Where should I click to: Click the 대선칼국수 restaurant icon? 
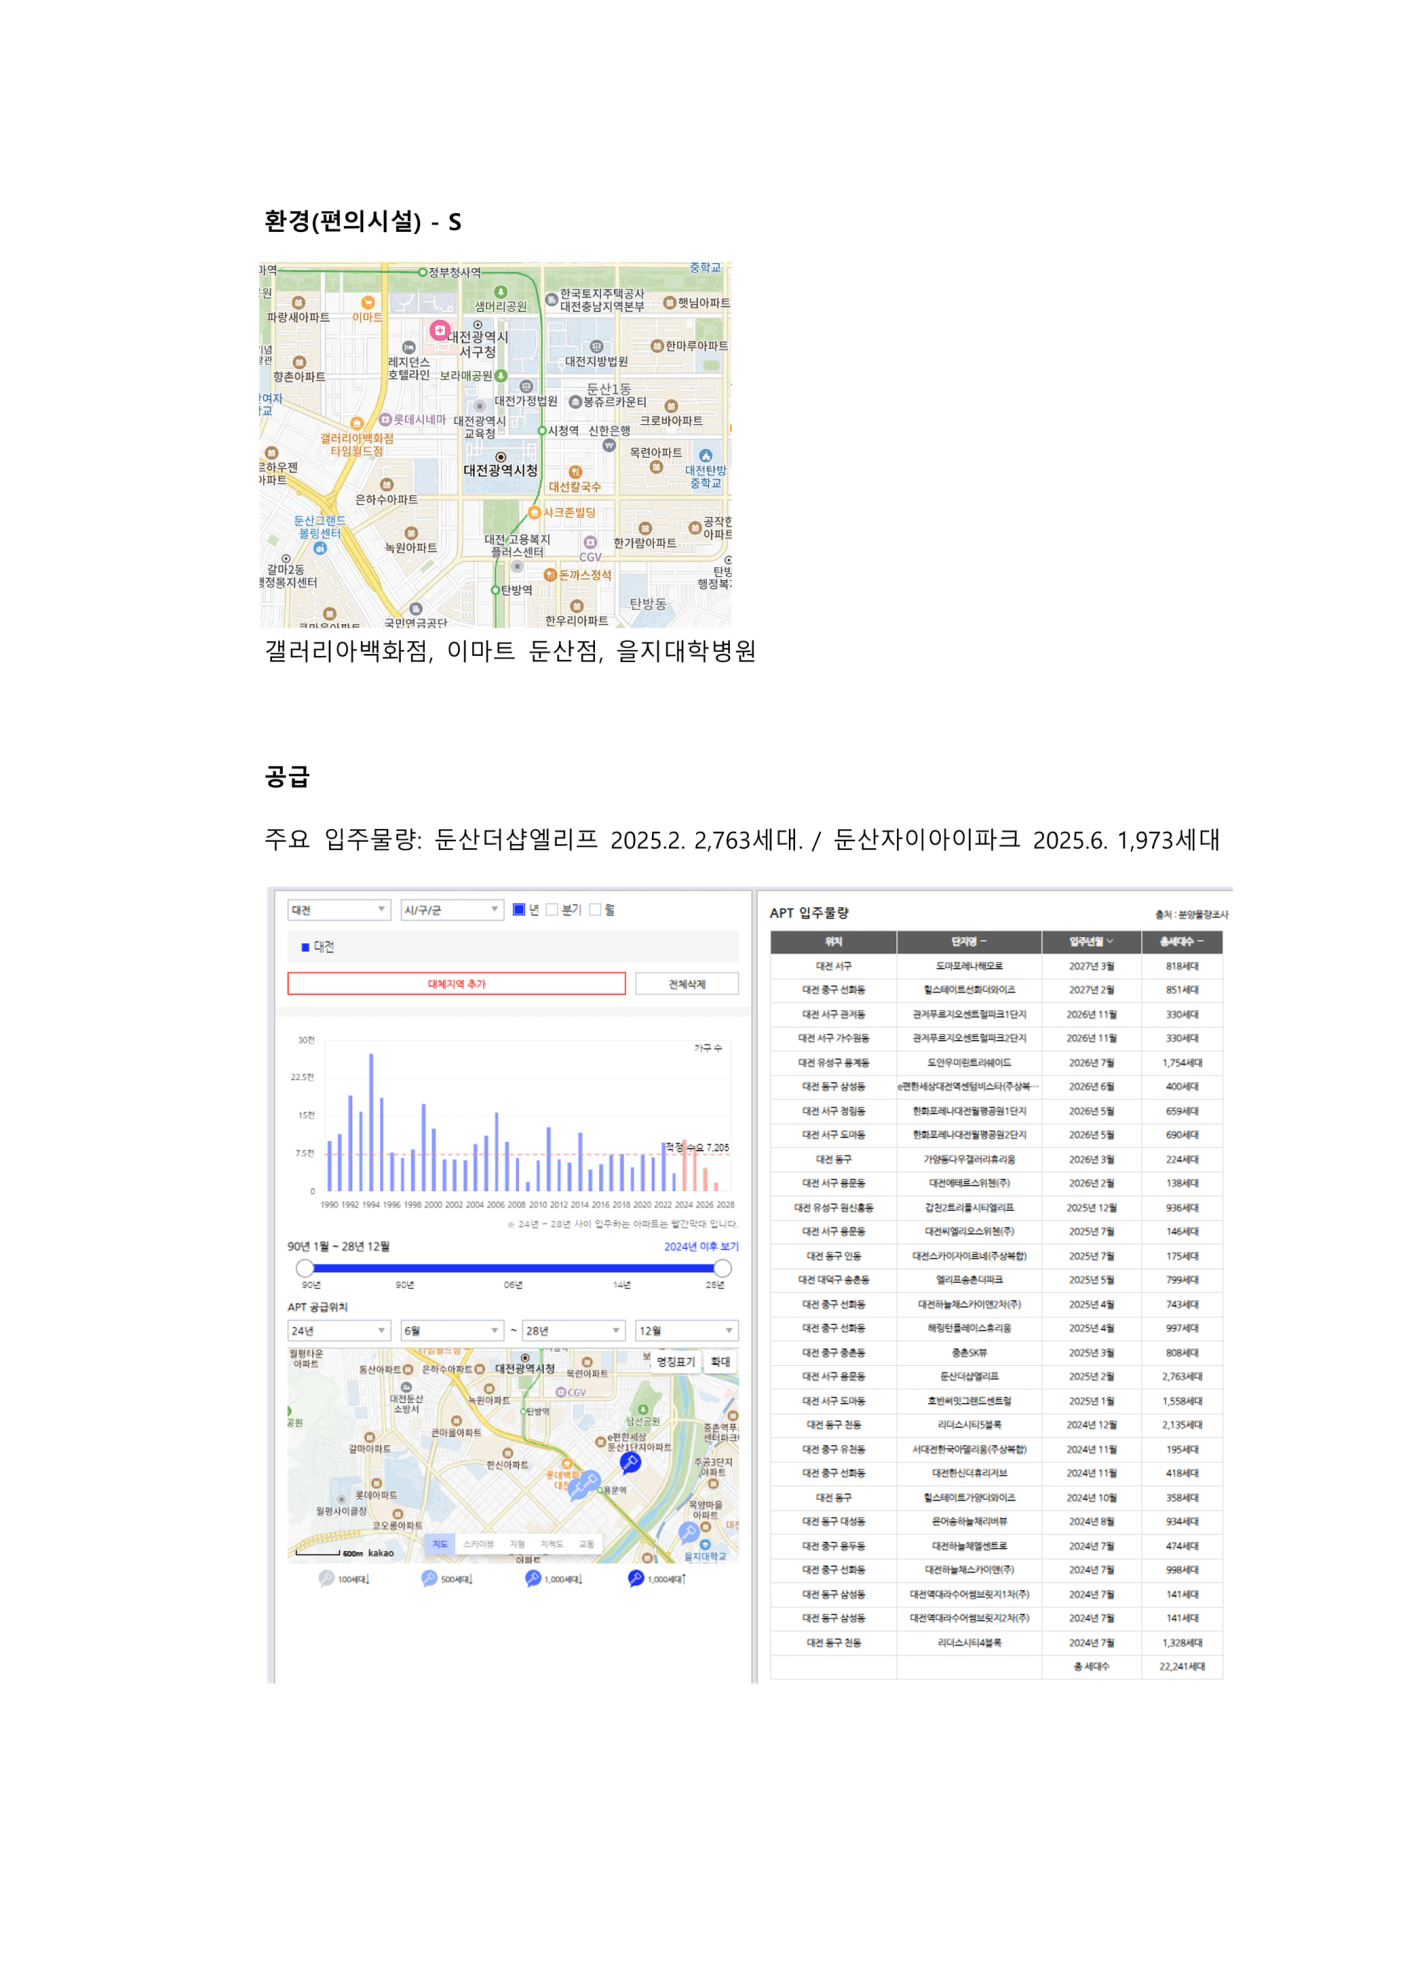pyautogui.click(x=574, y=472)
